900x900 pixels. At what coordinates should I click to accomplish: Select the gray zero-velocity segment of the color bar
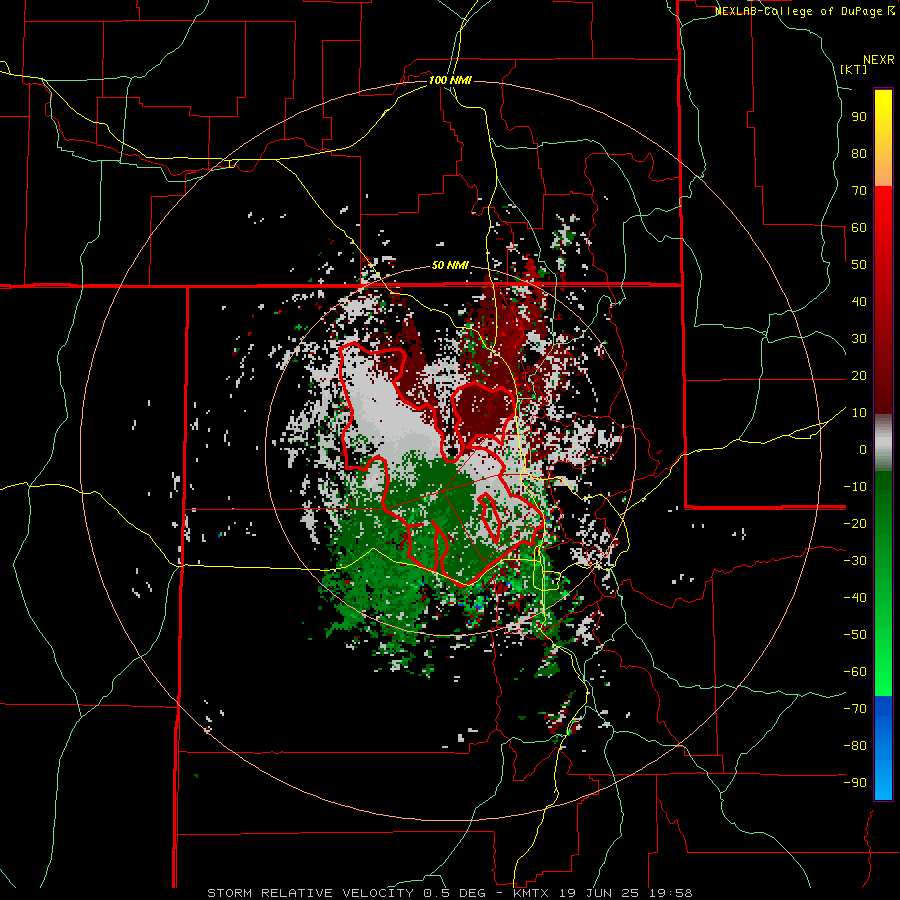point(883,443)
